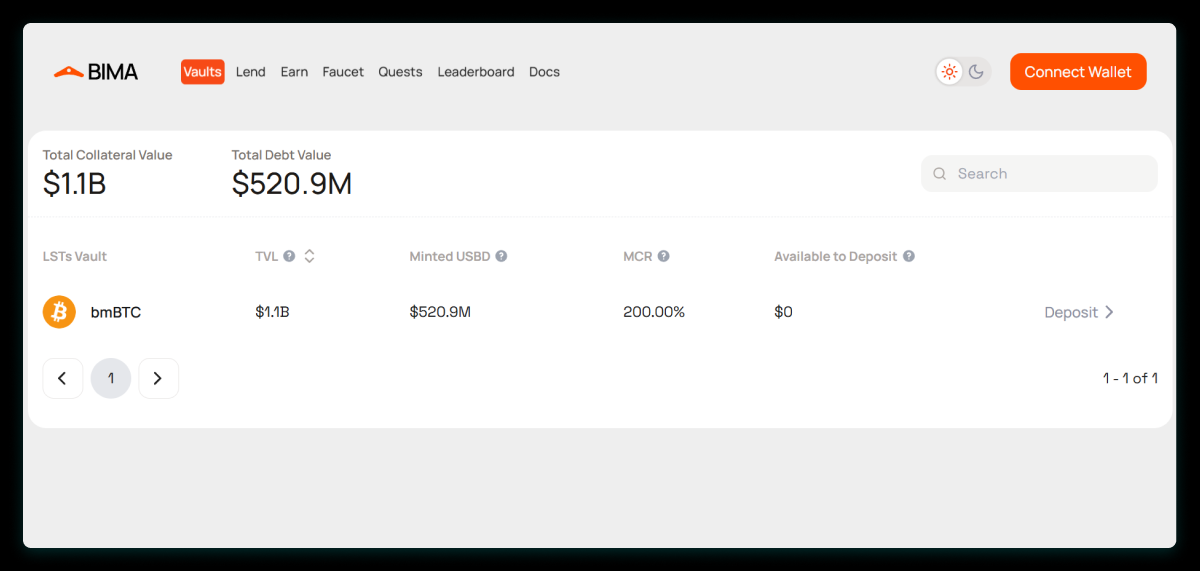Go to next page arrow
The image size is (1200, 571).
click(158, 378)
